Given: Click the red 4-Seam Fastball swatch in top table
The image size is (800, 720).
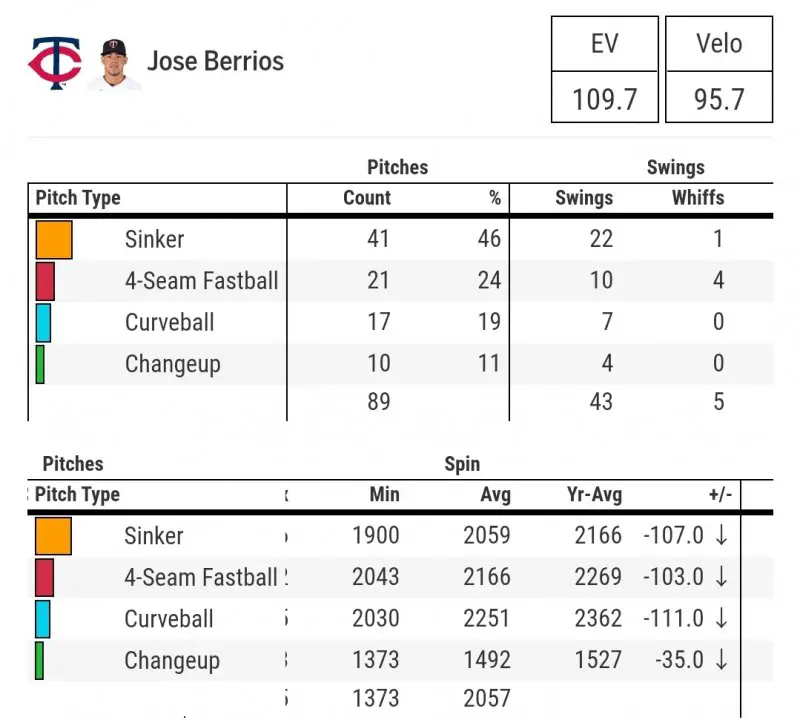Looking at the screenshot, I should pos(45,281).
